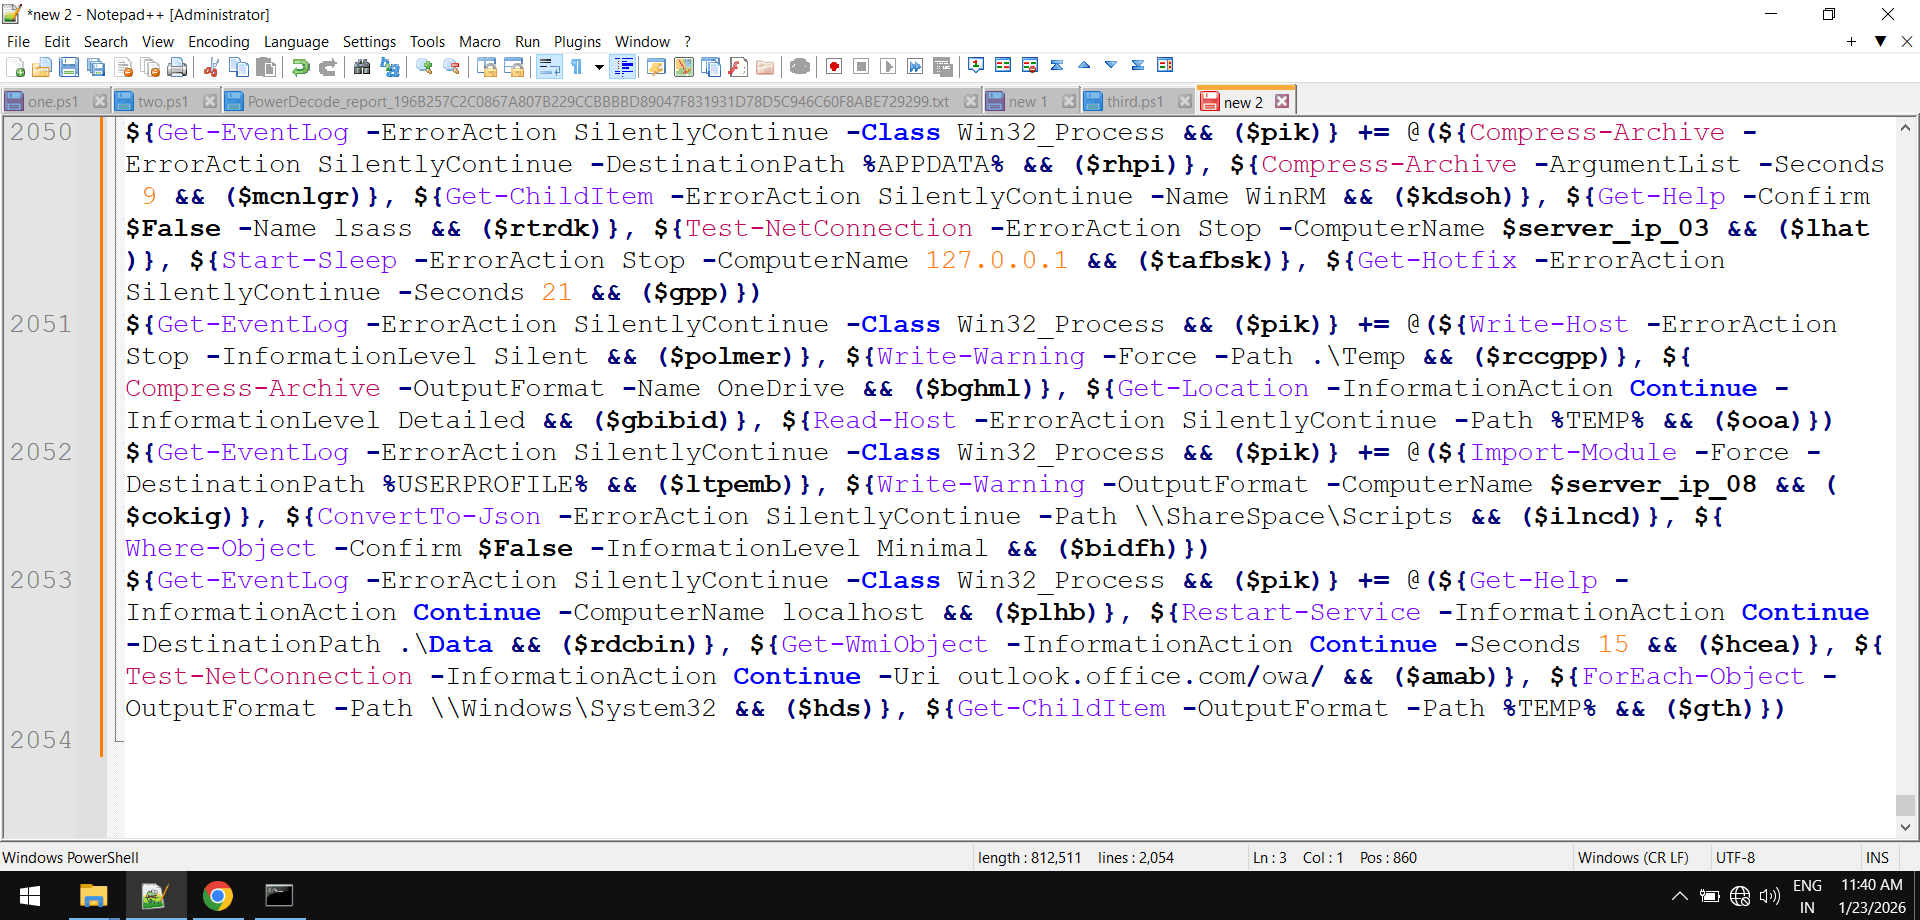Open the Encoding menu
1920x920 pixels.
(x=218, y=41)
